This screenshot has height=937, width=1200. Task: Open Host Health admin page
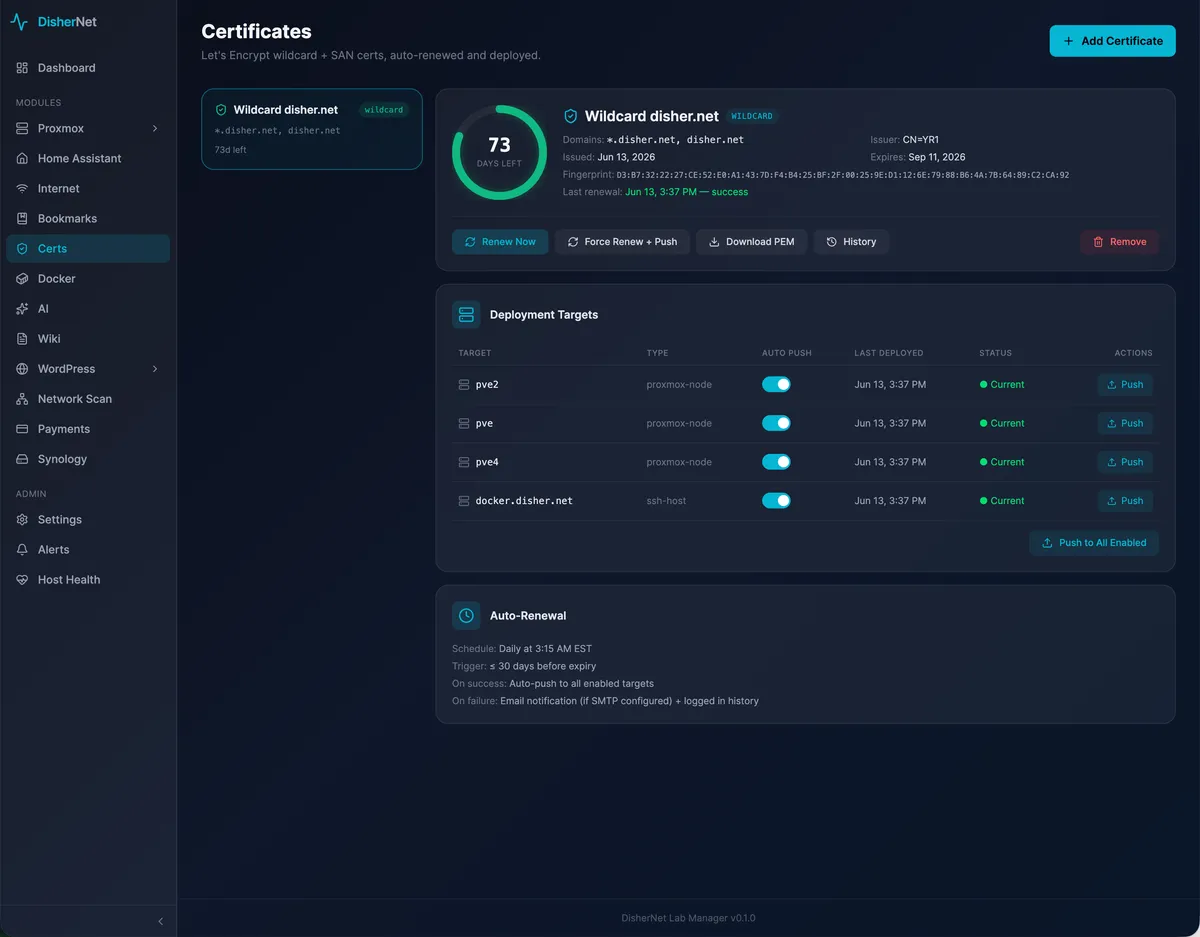pos(88,579)
